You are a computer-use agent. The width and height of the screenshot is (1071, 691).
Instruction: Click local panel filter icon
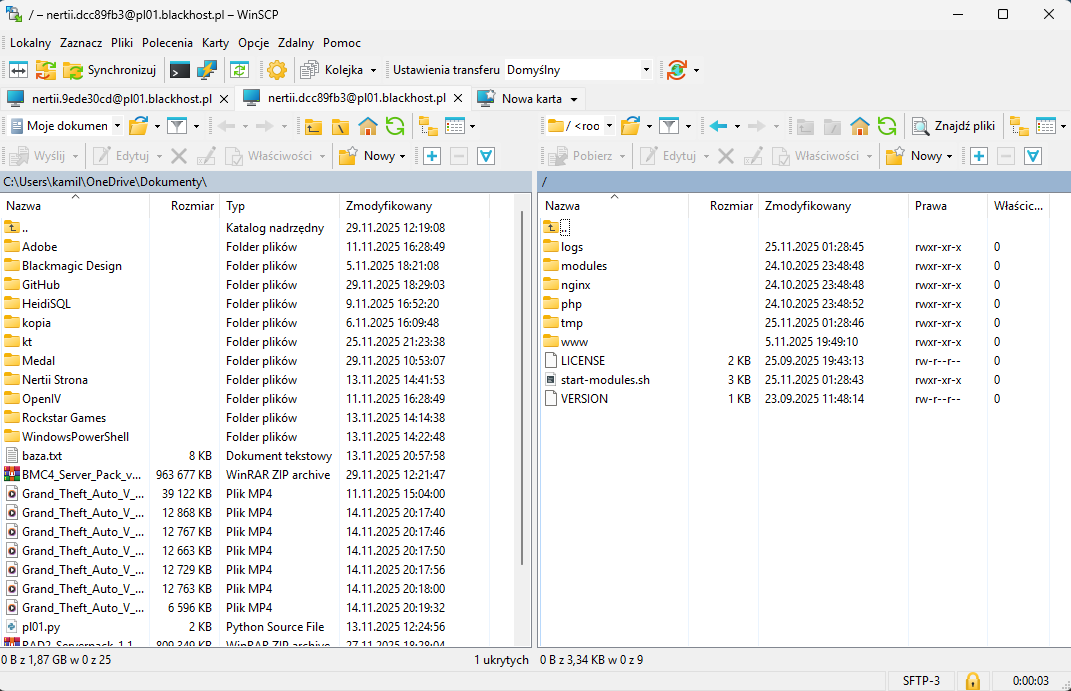tap(177, 126)
